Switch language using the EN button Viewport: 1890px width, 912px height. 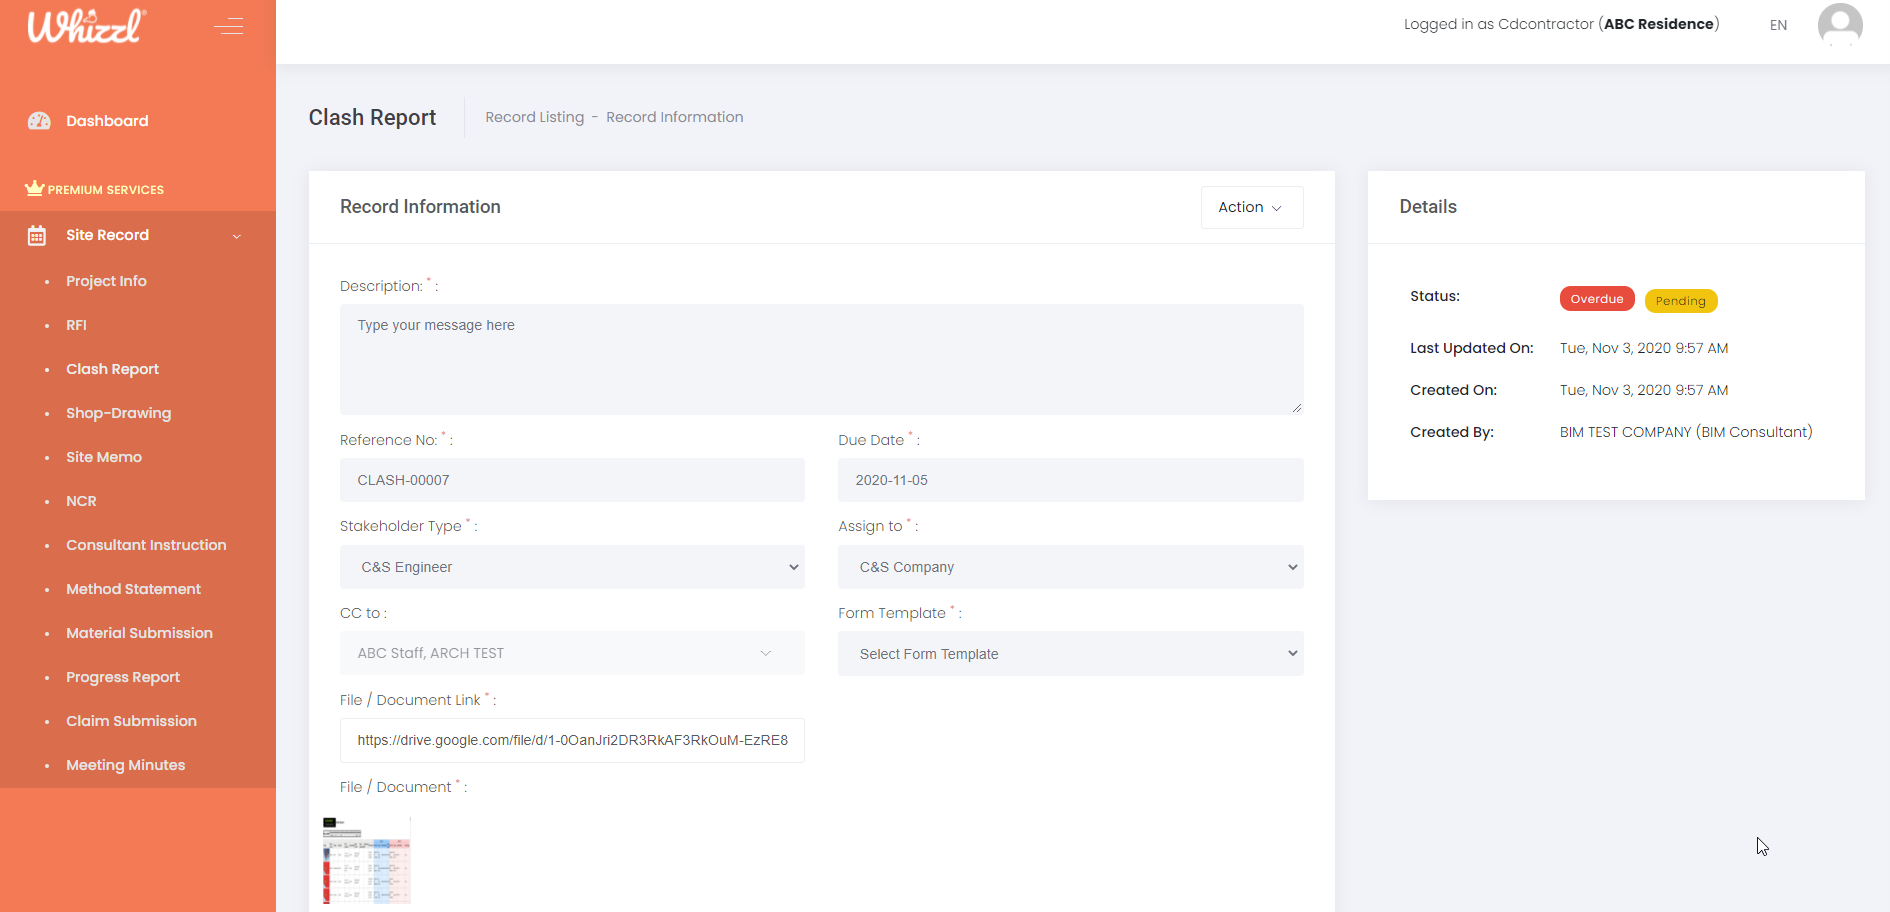coord(1778,25)
